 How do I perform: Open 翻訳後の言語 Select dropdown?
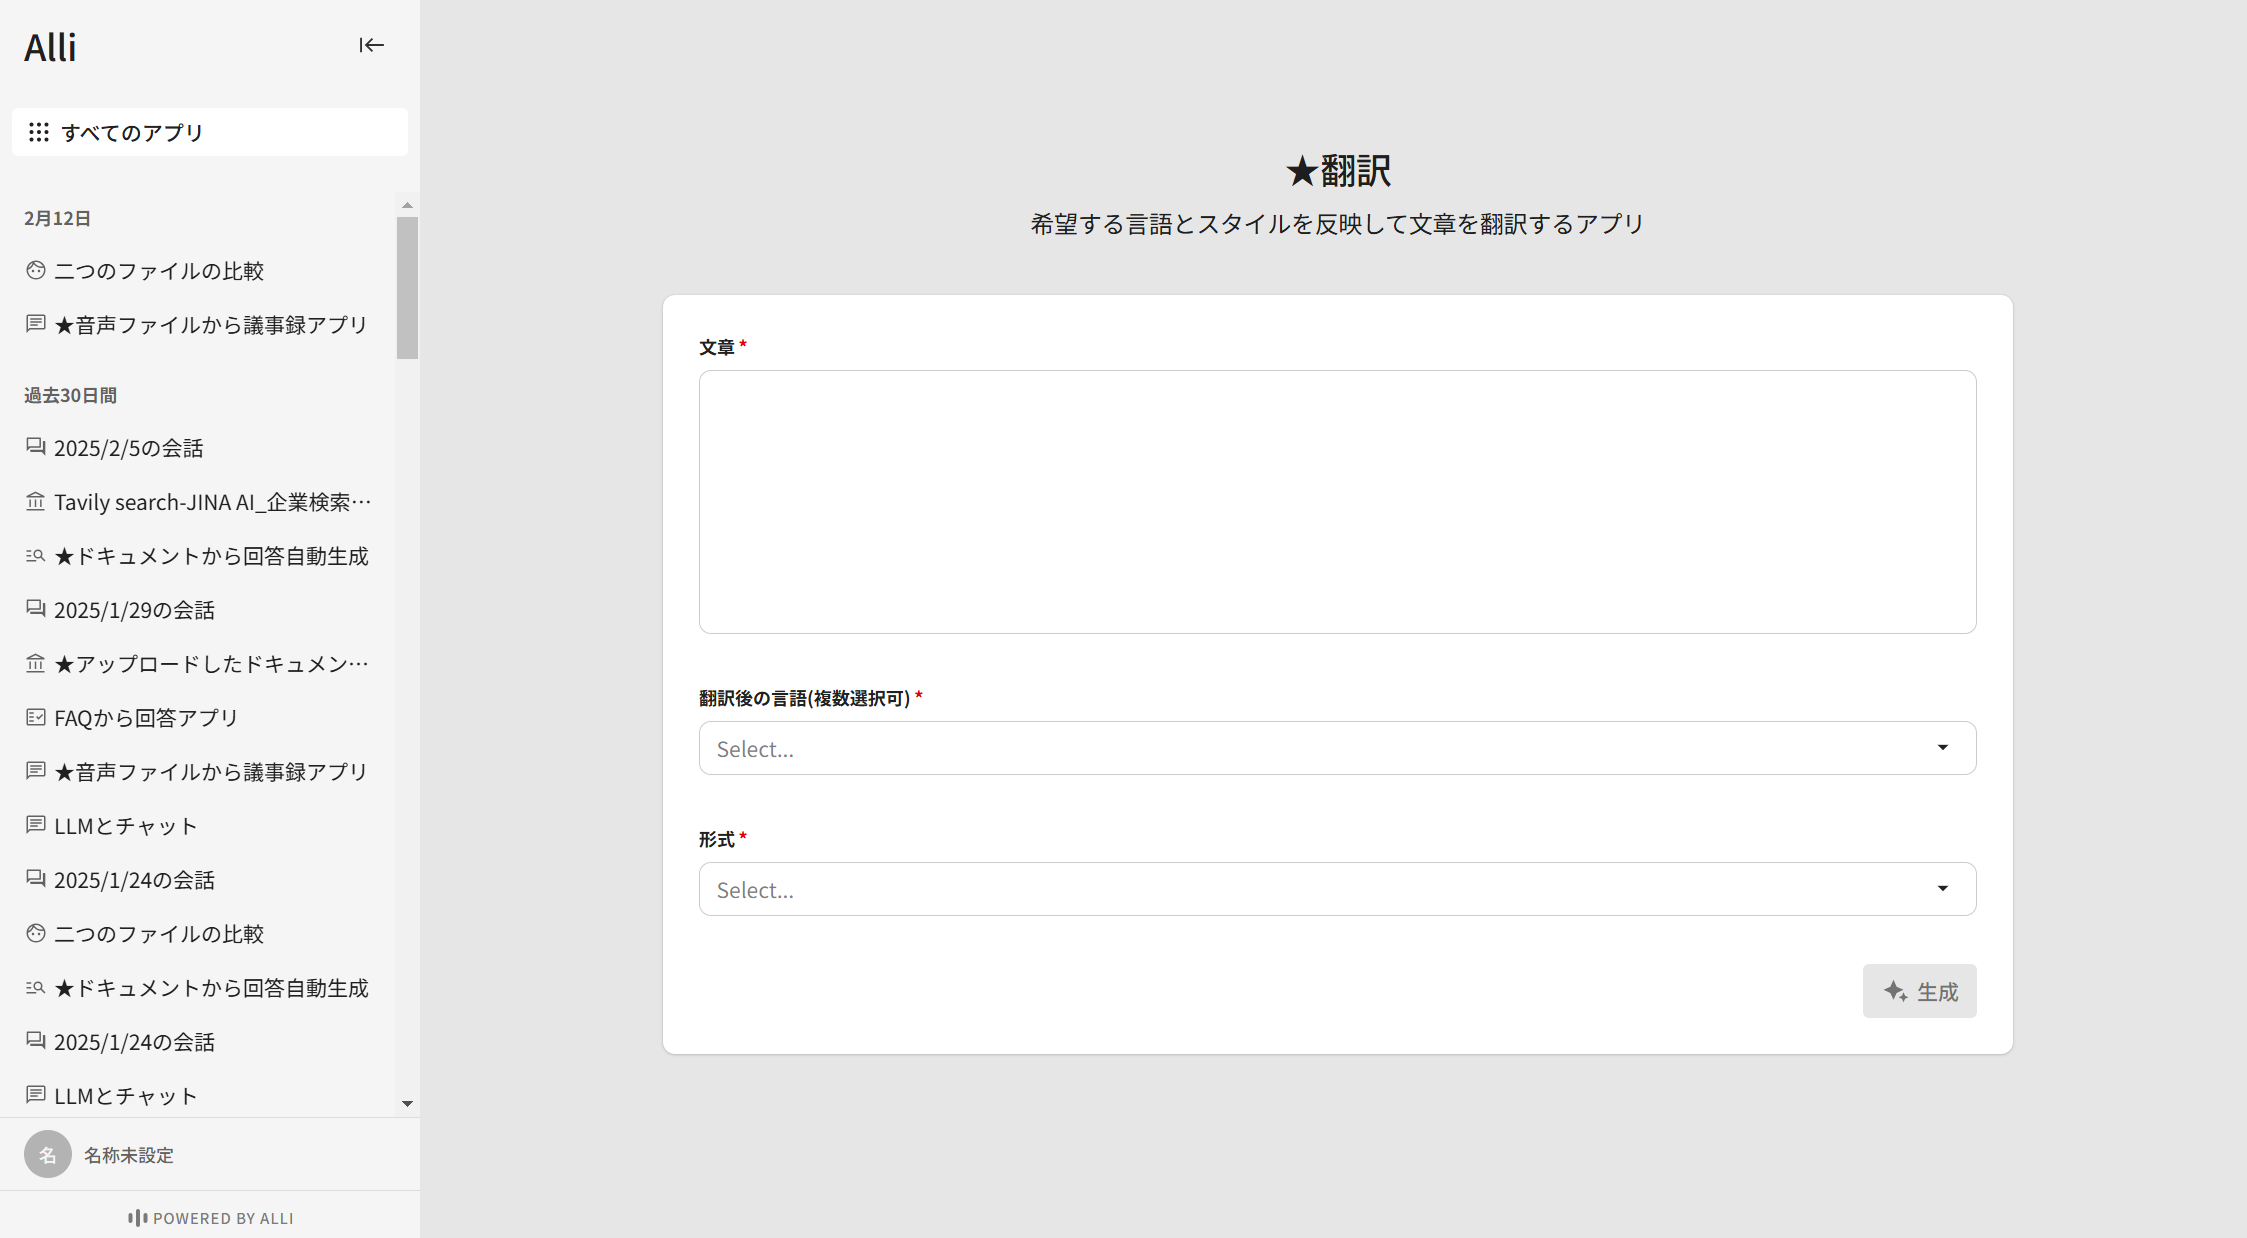[1336, 748]
